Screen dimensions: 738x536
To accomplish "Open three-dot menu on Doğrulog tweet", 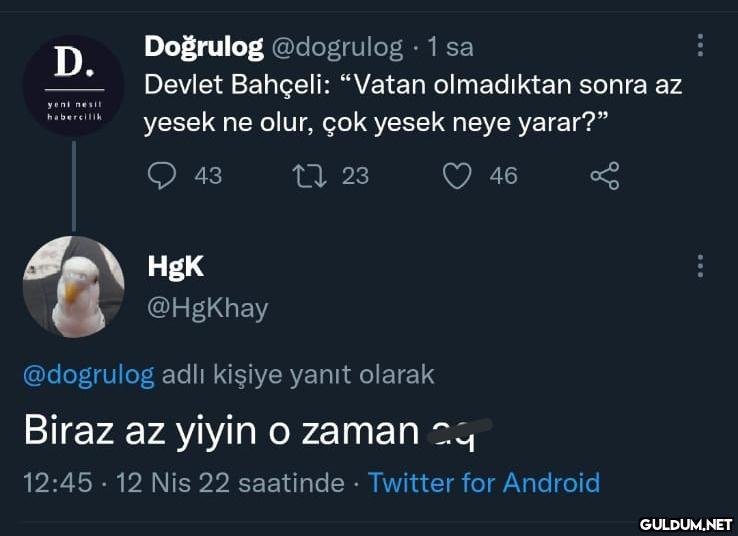I will [x=700, y=45].
